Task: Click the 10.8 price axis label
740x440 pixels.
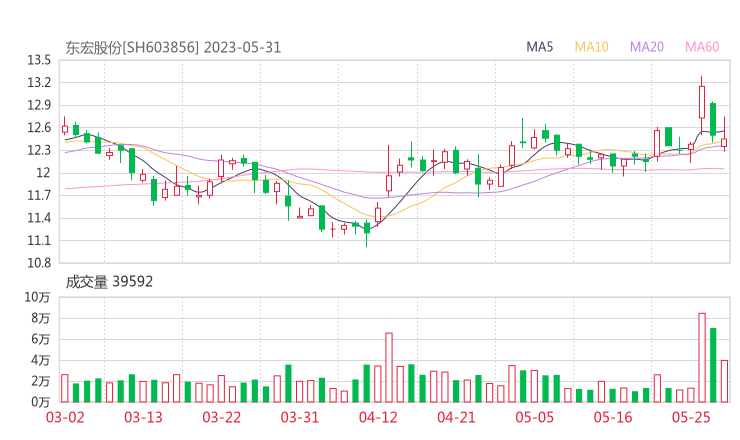Action: click(39, 263)
